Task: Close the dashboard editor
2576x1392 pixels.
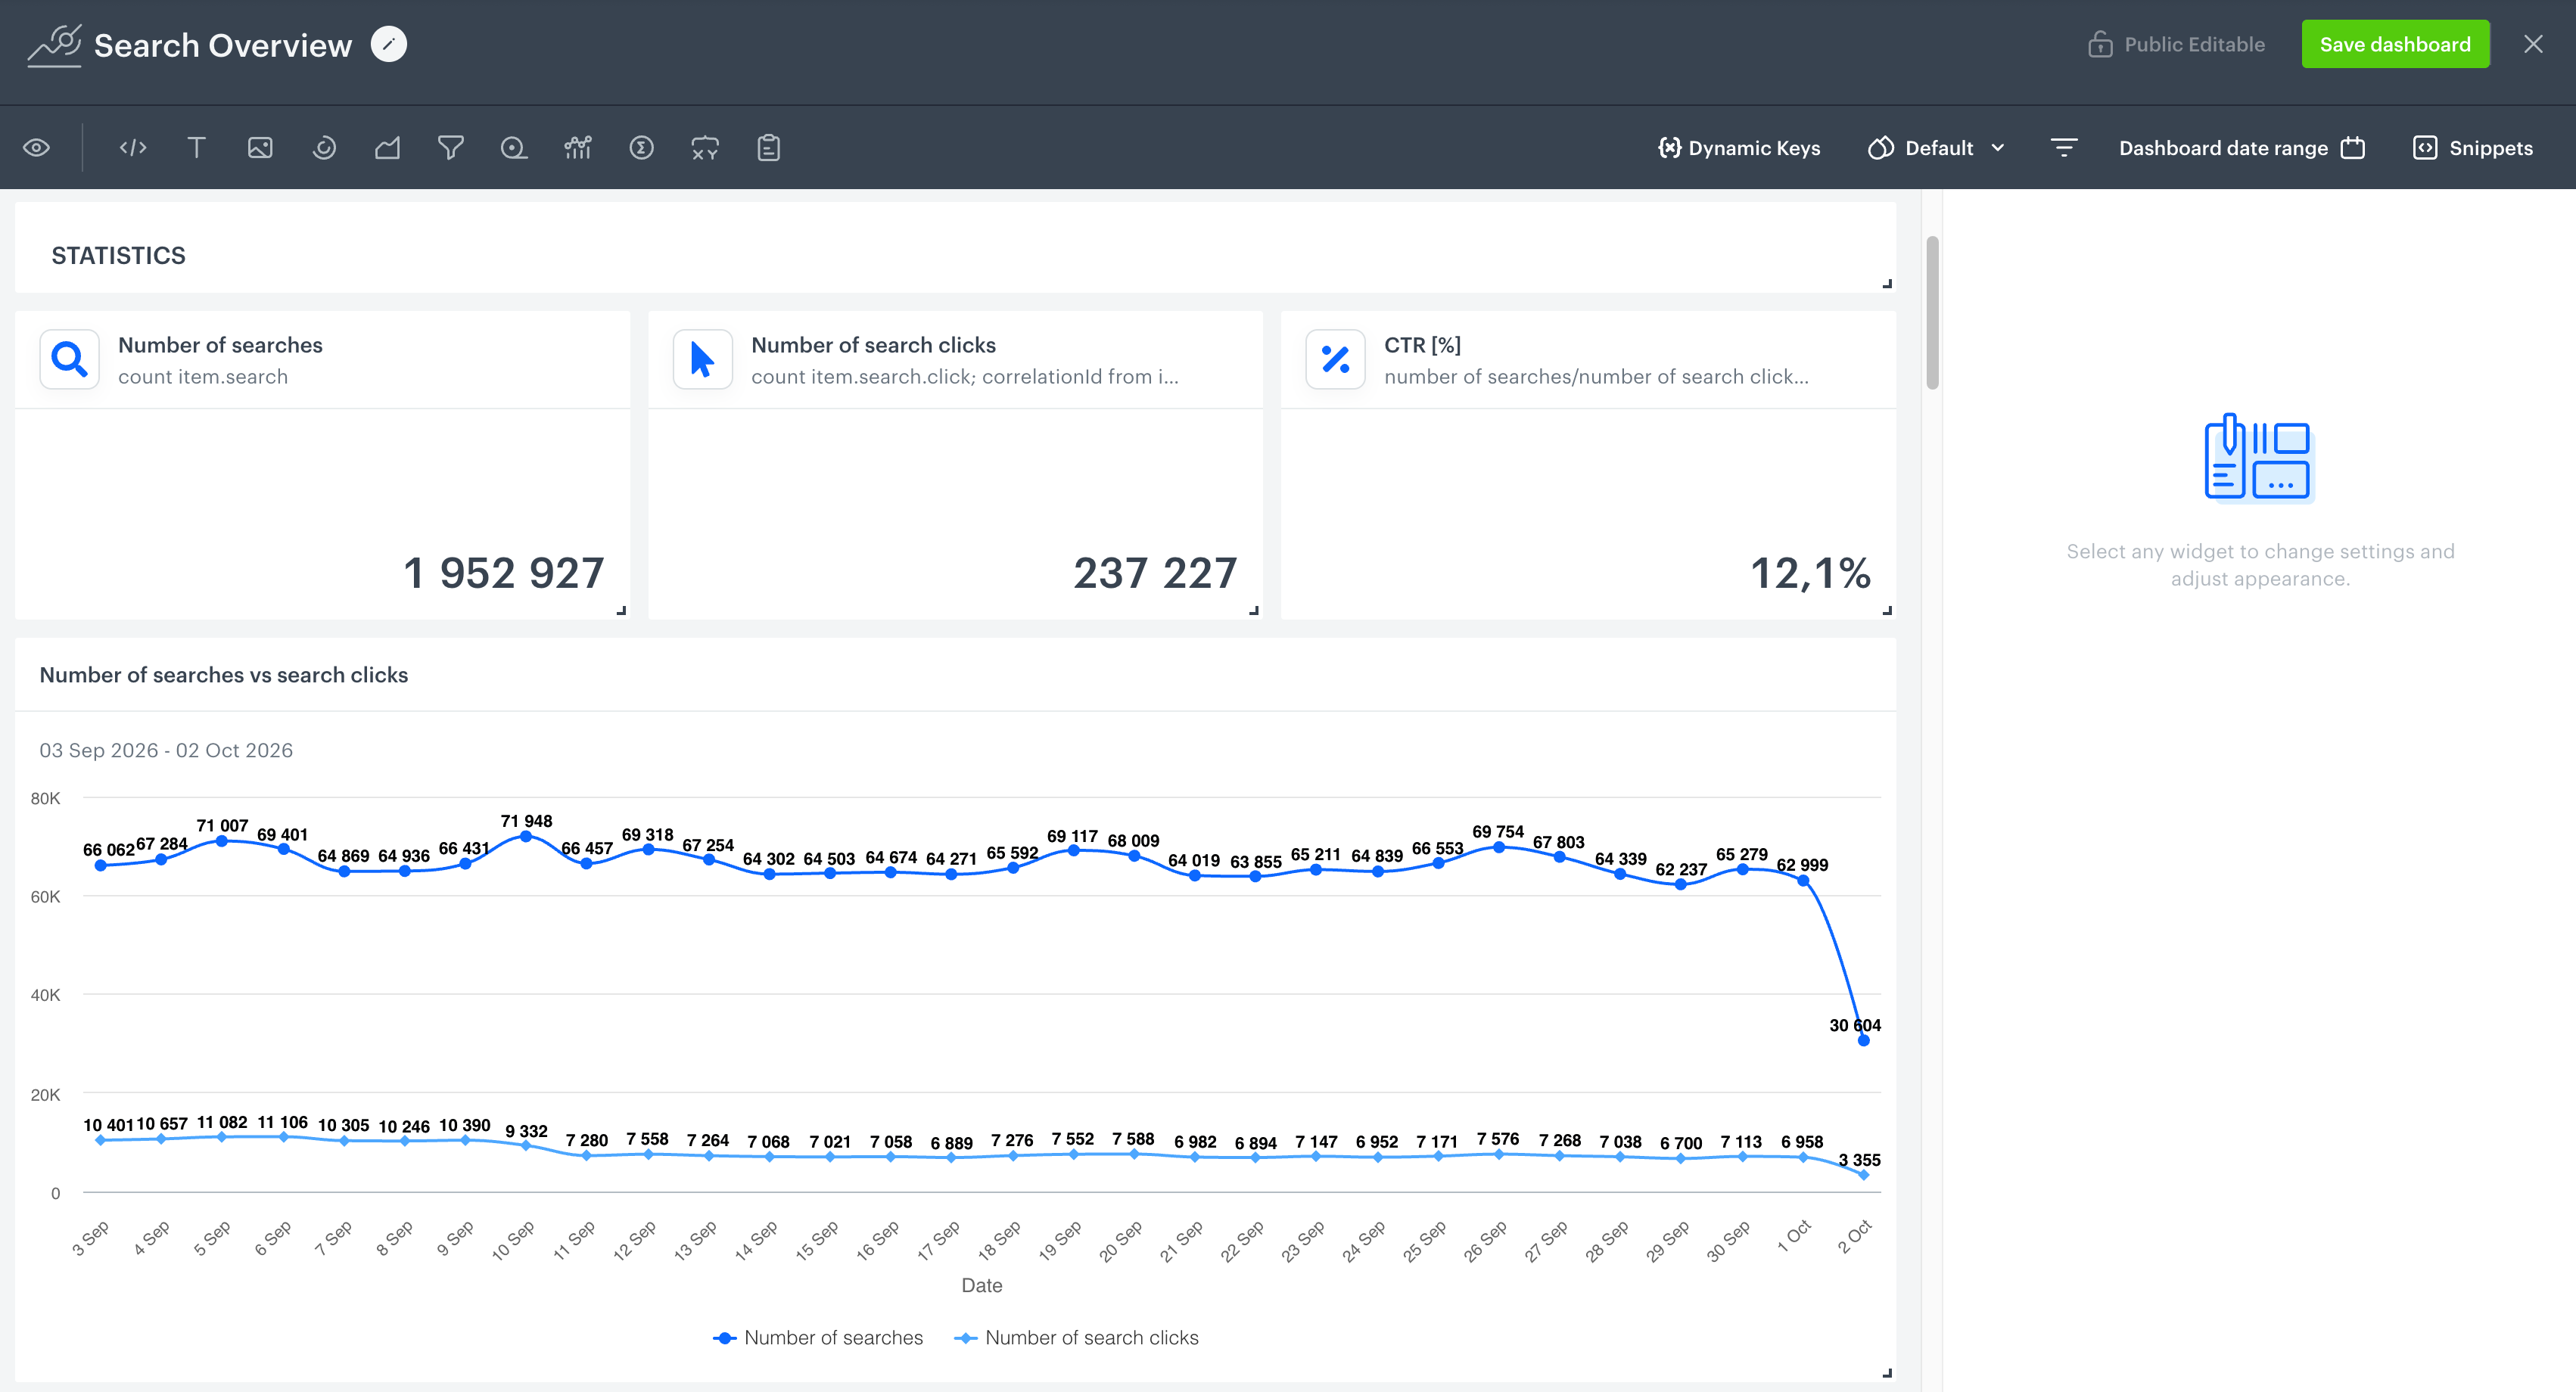Action: click(x=2533, y=44)
